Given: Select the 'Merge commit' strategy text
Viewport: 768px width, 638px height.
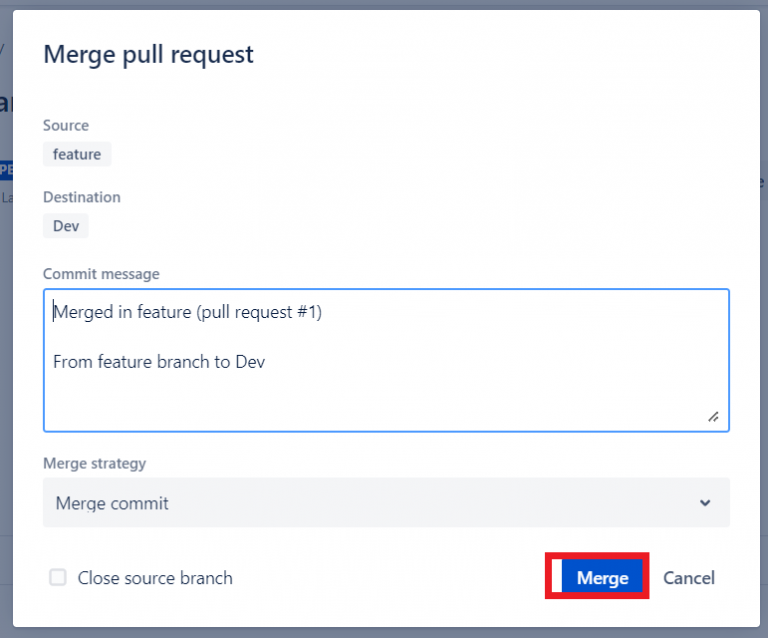Looking at the screenshot, I should [112, 503].
